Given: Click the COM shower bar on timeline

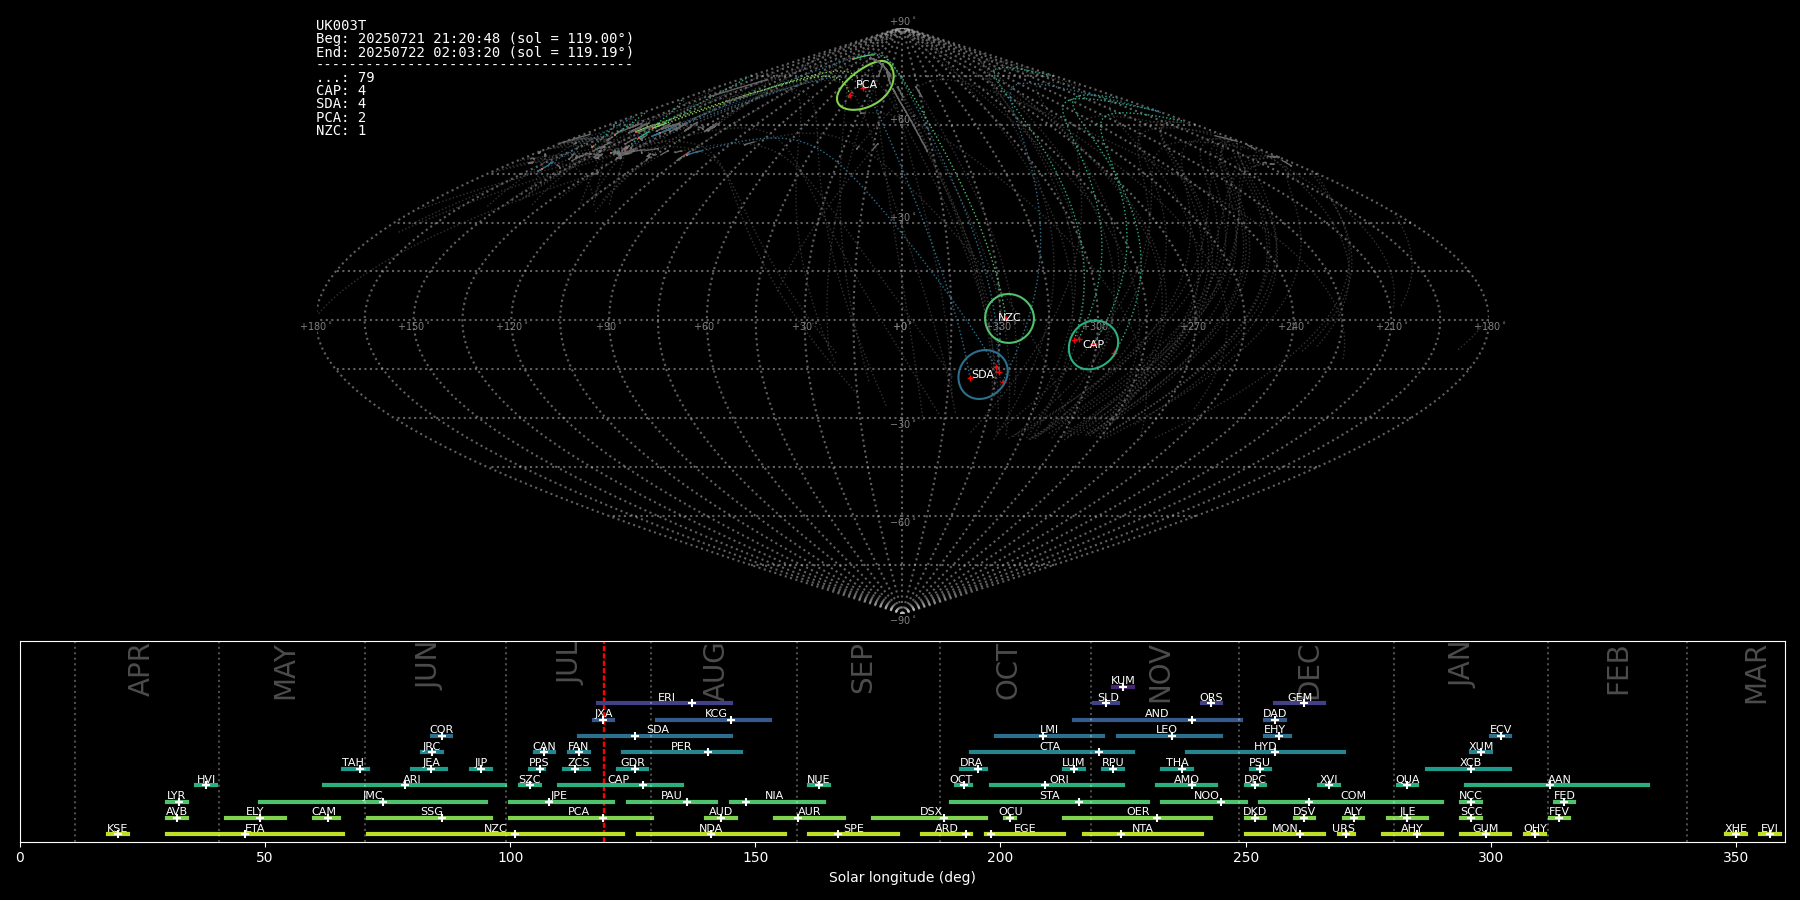Looking at the screenshot, I should pos(1351,802).
